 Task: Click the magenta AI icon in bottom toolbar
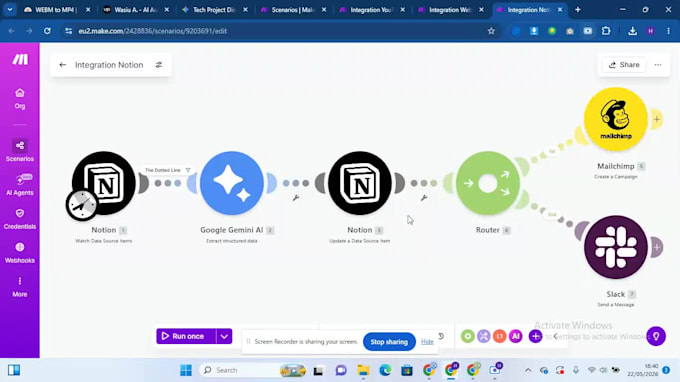[516, 336]
